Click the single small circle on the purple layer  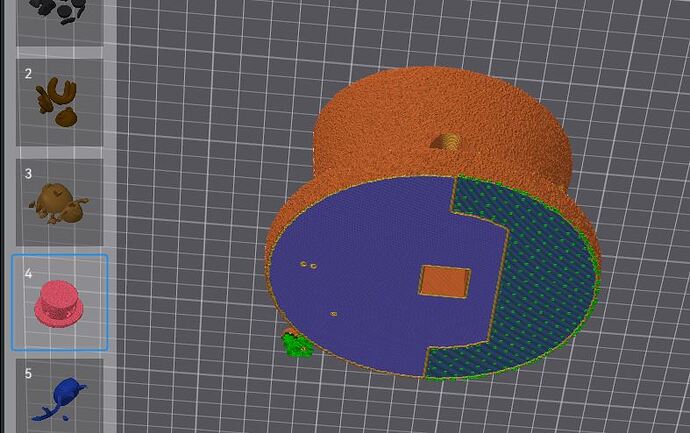334,314
